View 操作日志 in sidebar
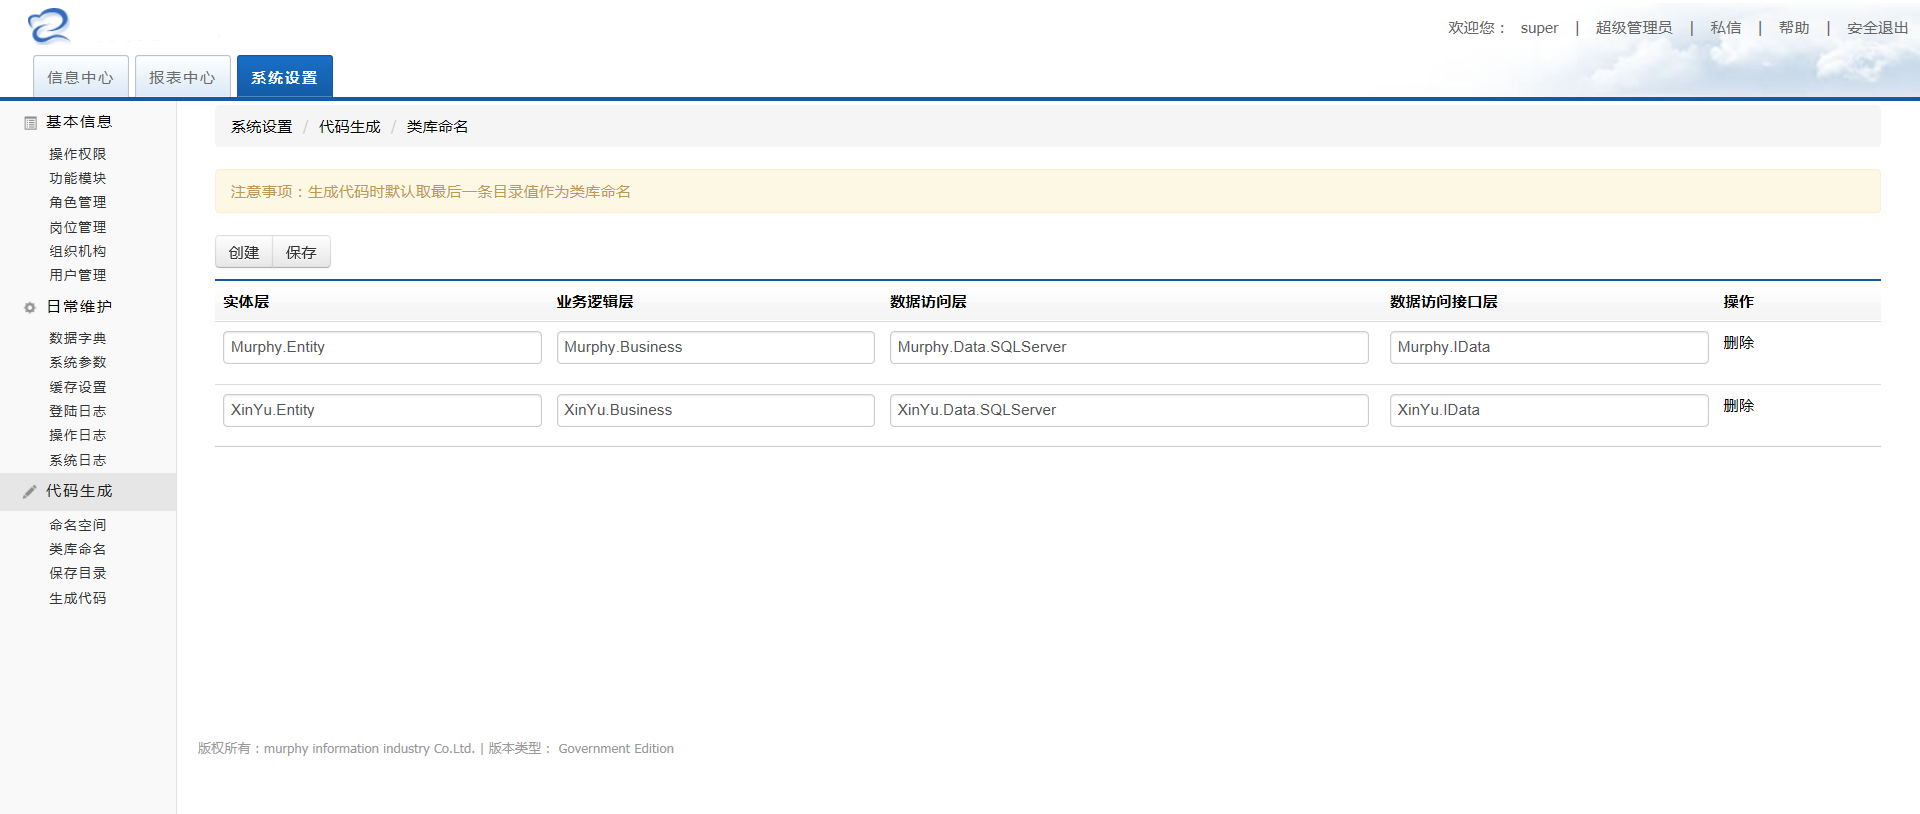 [78, 435]
